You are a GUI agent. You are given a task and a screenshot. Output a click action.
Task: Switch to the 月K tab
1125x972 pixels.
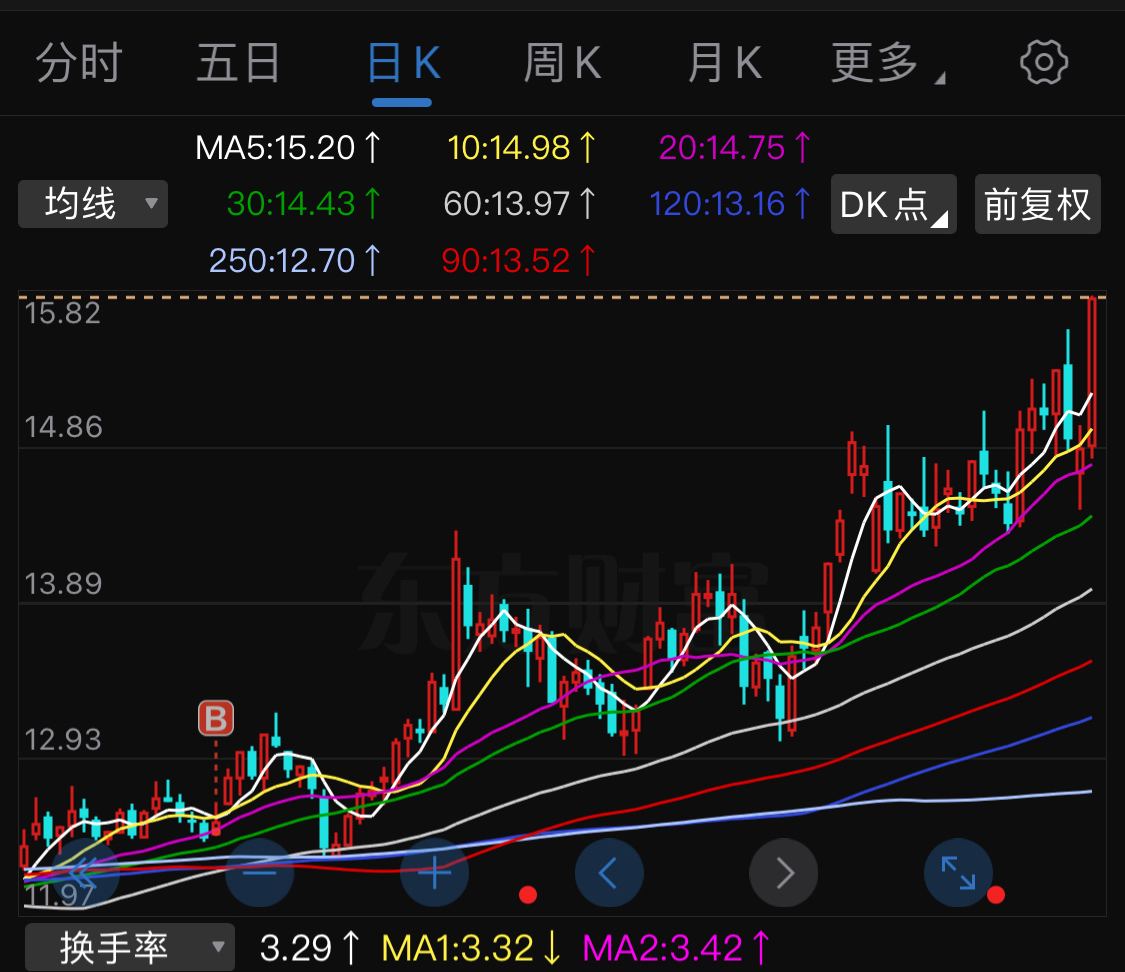click(x=724, y=63)
